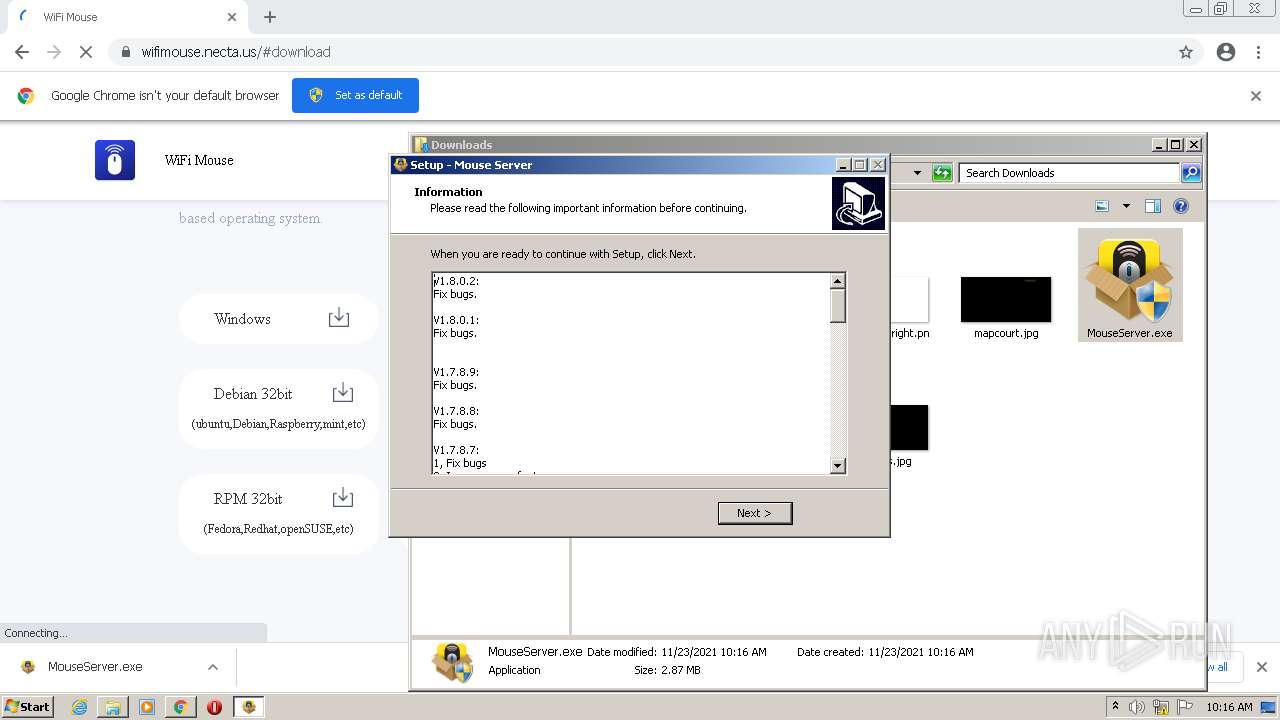This screenshot has height=720, width=1280.
Task: Show hidden tray icons arrow
Action: 1115,707
